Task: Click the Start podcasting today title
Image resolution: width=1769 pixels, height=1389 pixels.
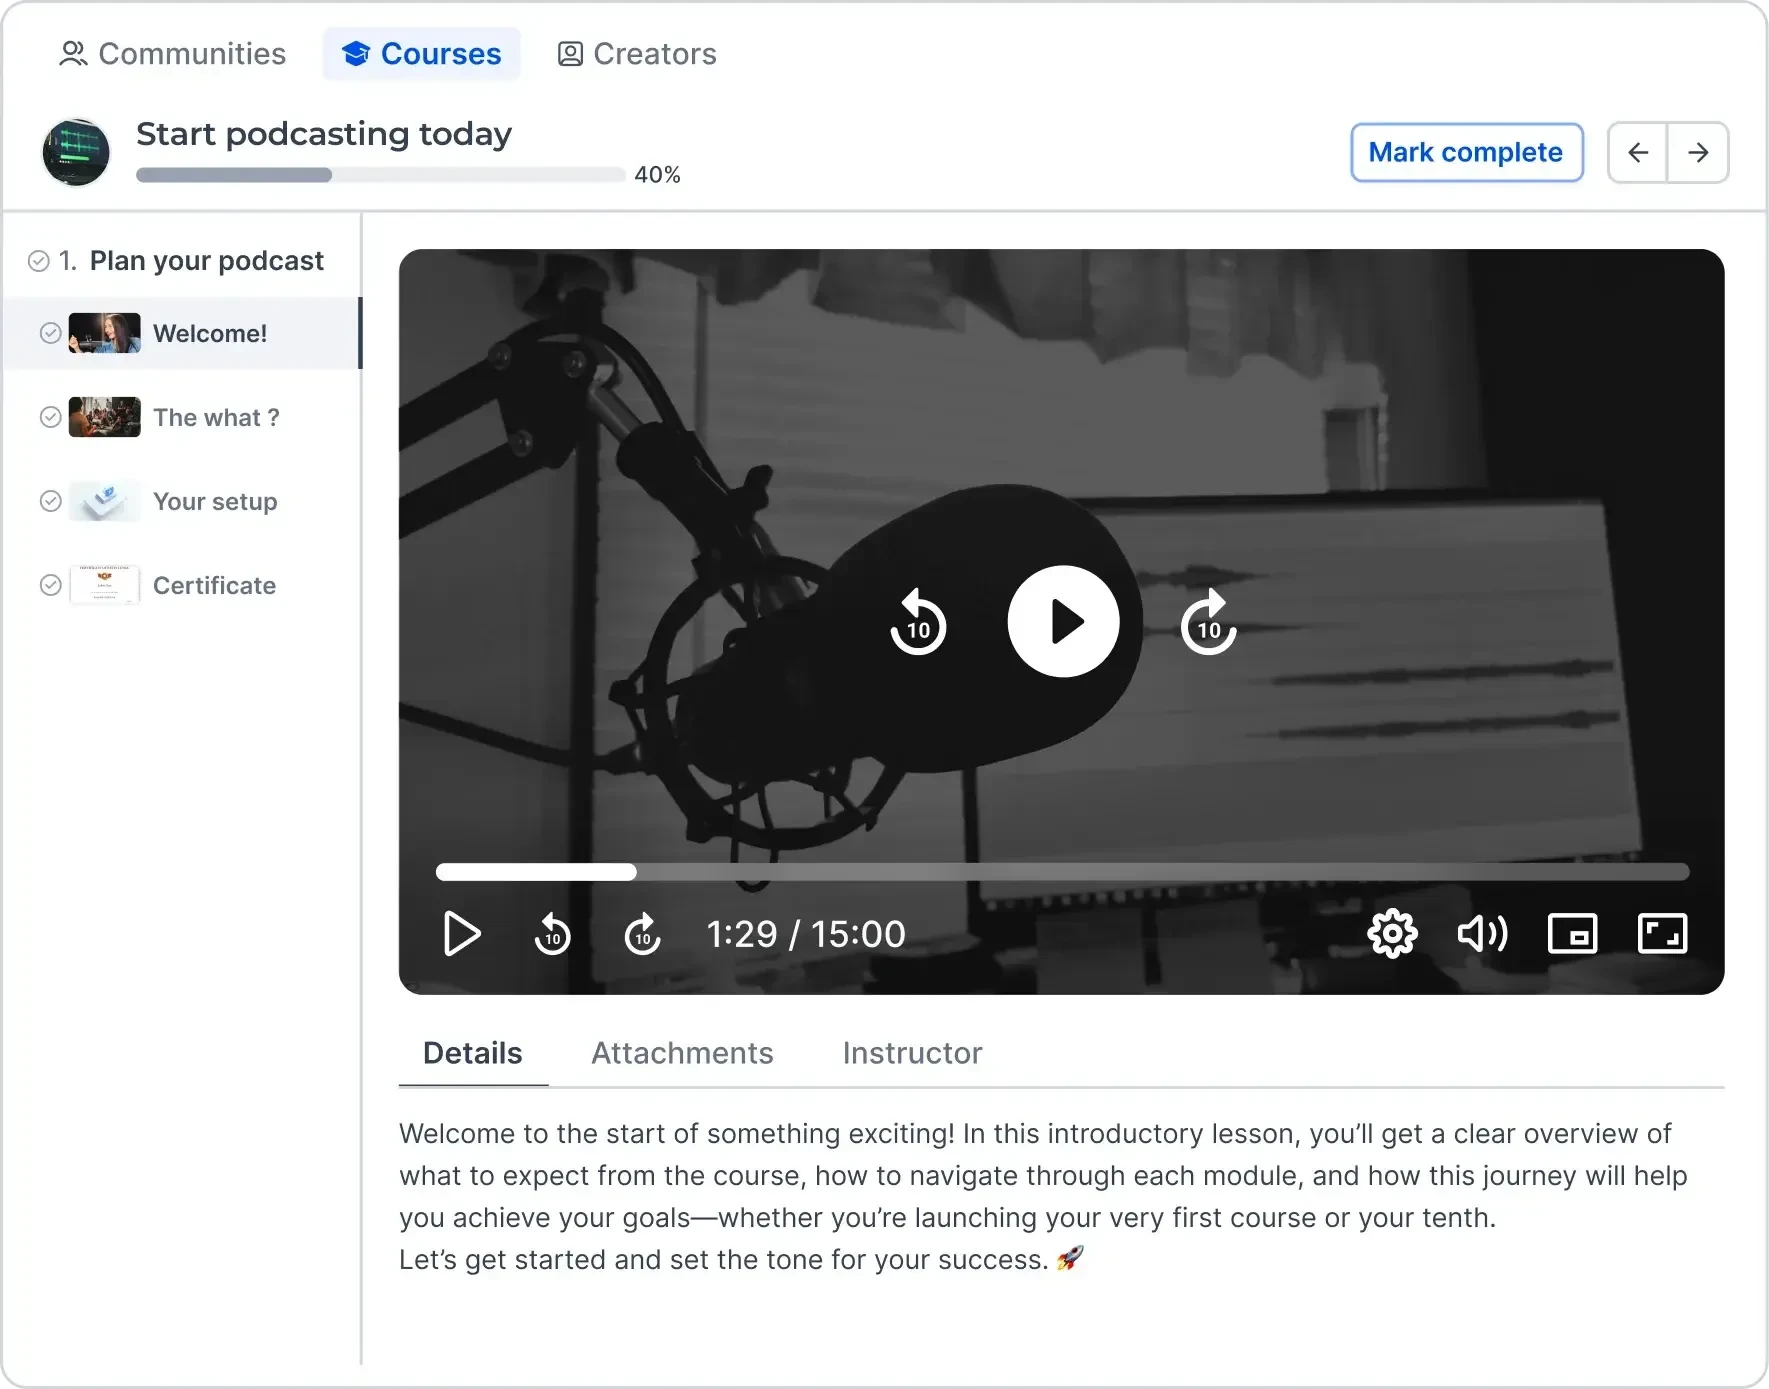Action: (324, 134)
